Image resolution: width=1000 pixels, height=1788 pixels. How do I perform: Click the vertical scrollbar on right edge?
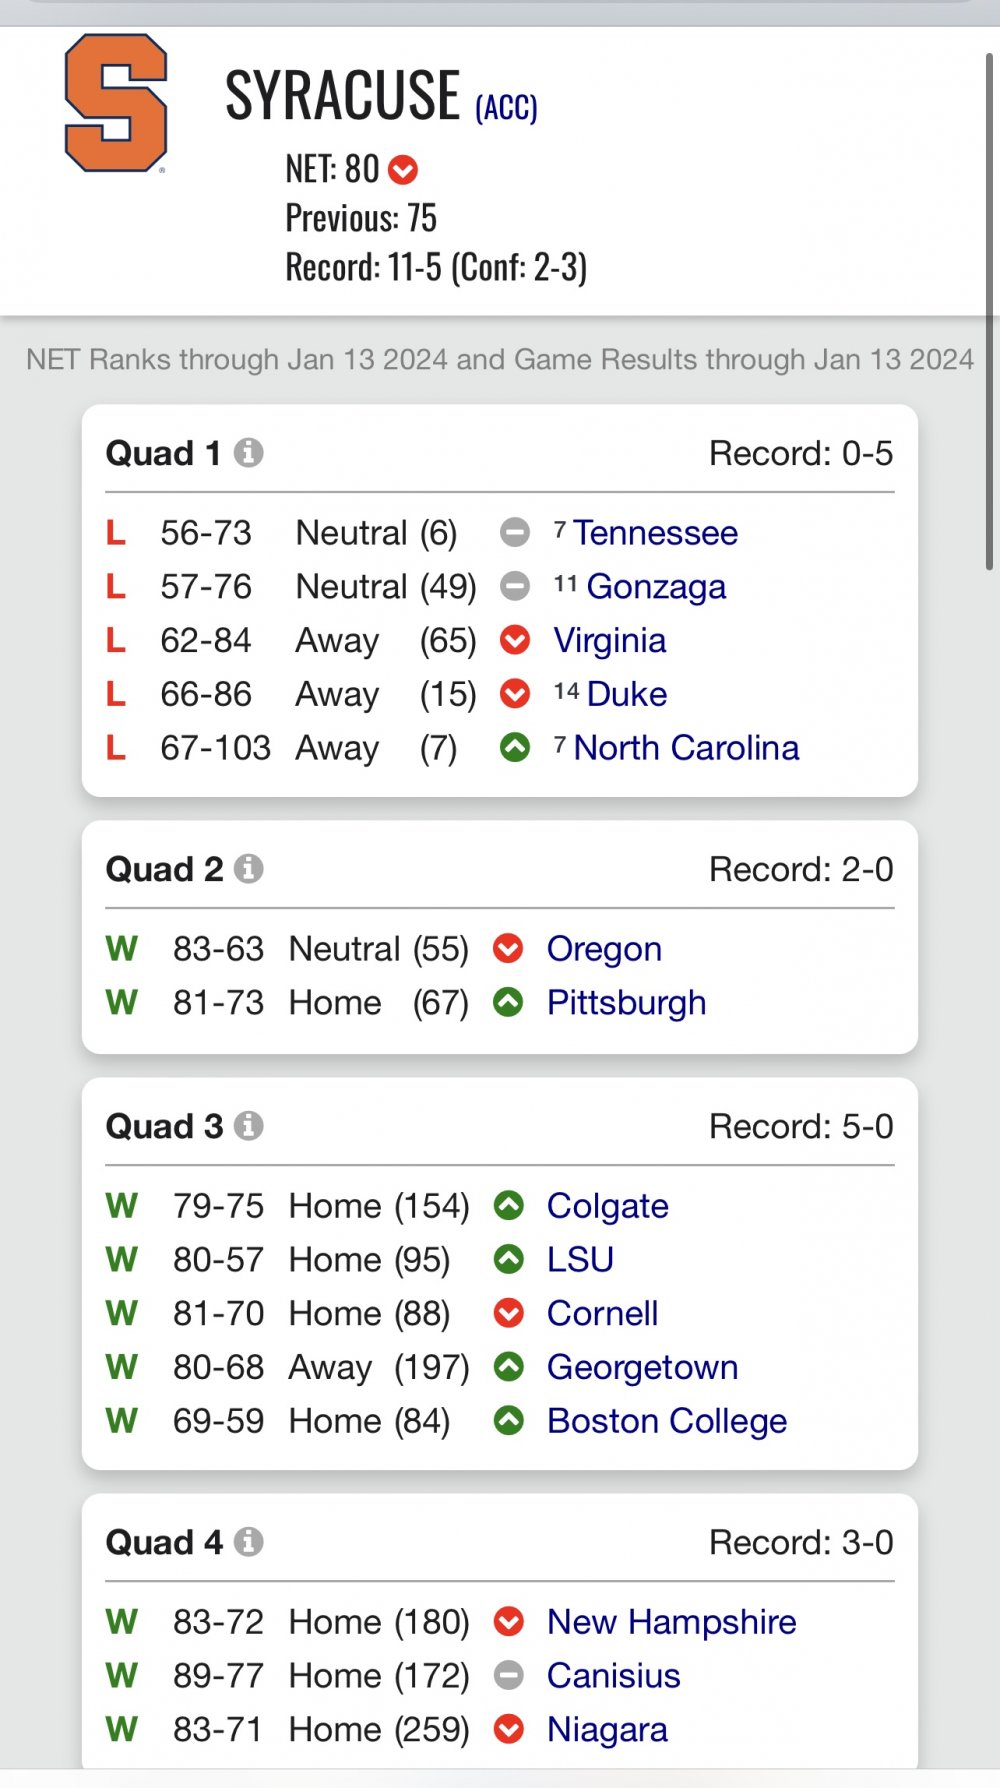coord(990,310)
